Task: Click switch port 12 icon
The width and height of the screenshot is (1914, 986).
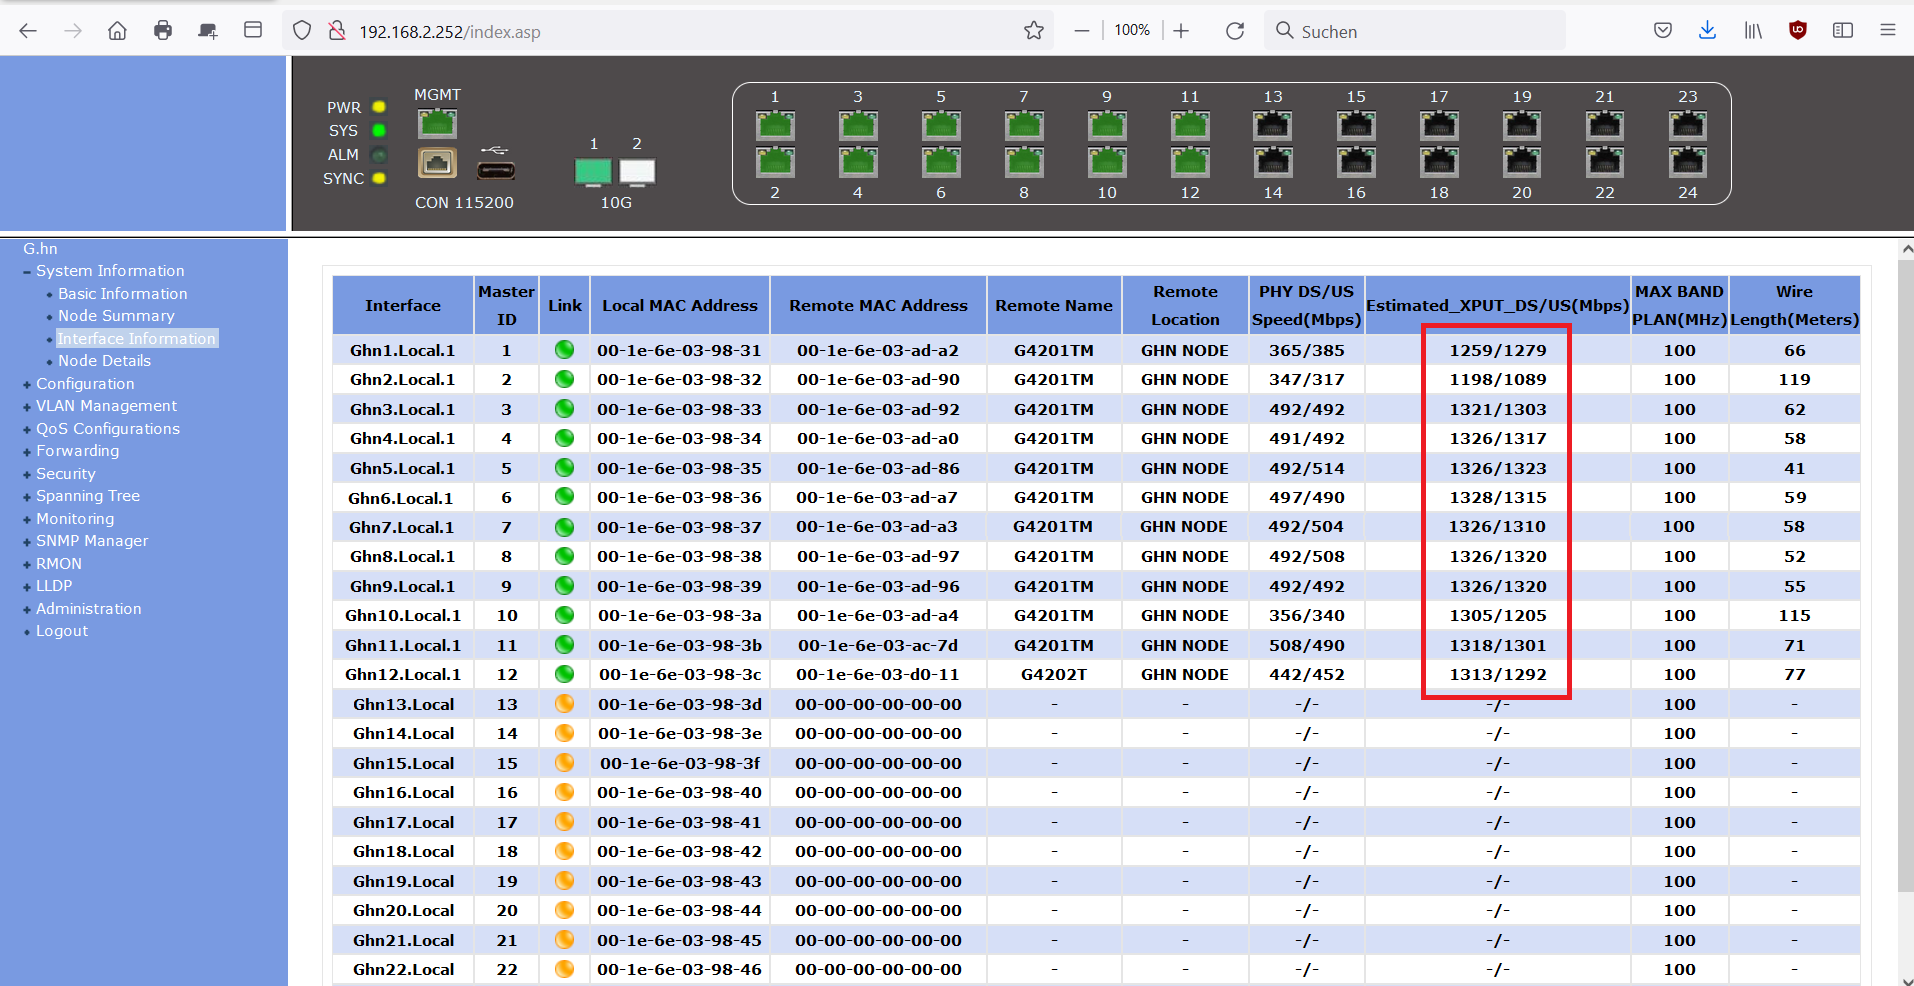Action: pyautogui.click(x=1190, y=161)
